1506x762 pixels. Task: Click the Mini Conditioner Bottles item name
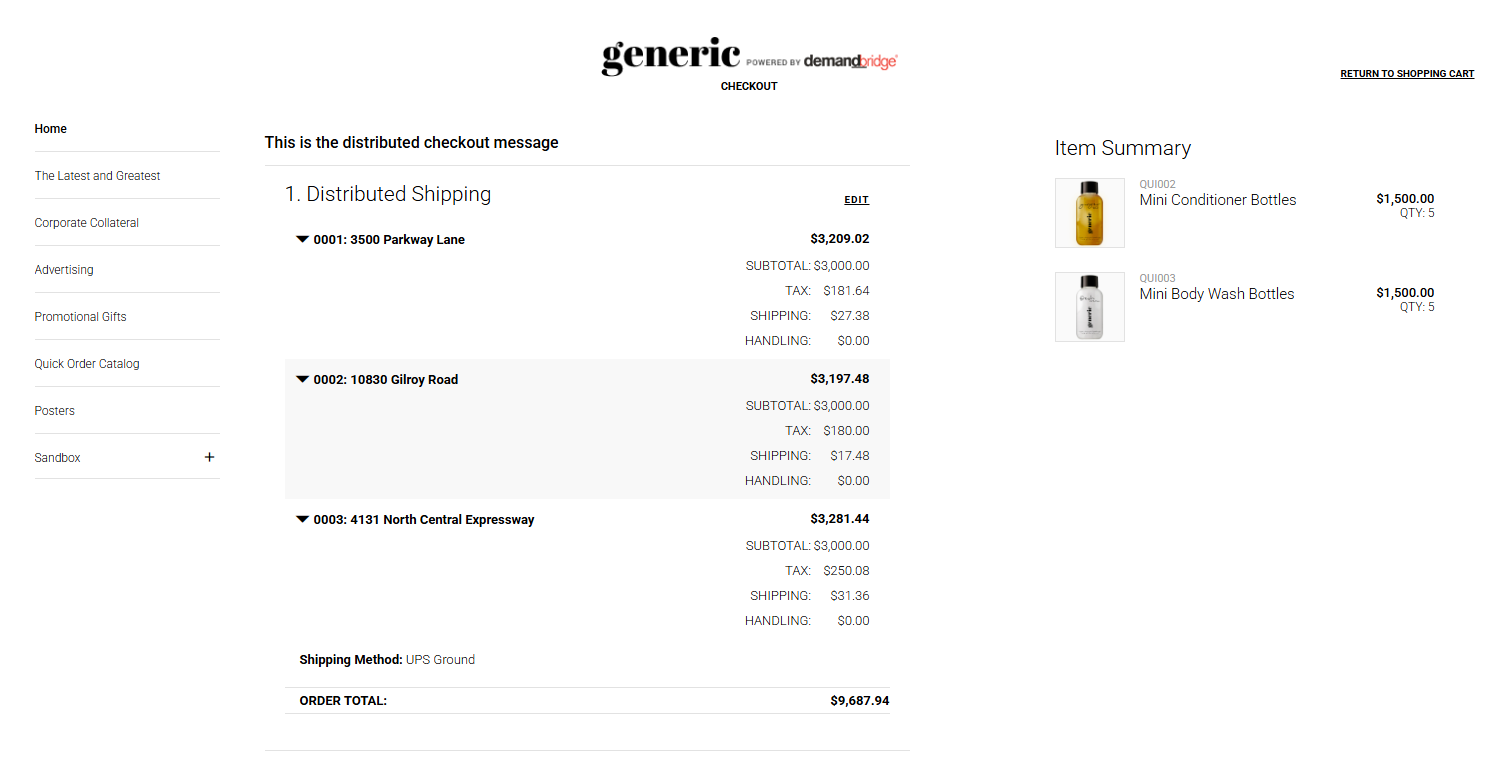[x=1218, y=200]
